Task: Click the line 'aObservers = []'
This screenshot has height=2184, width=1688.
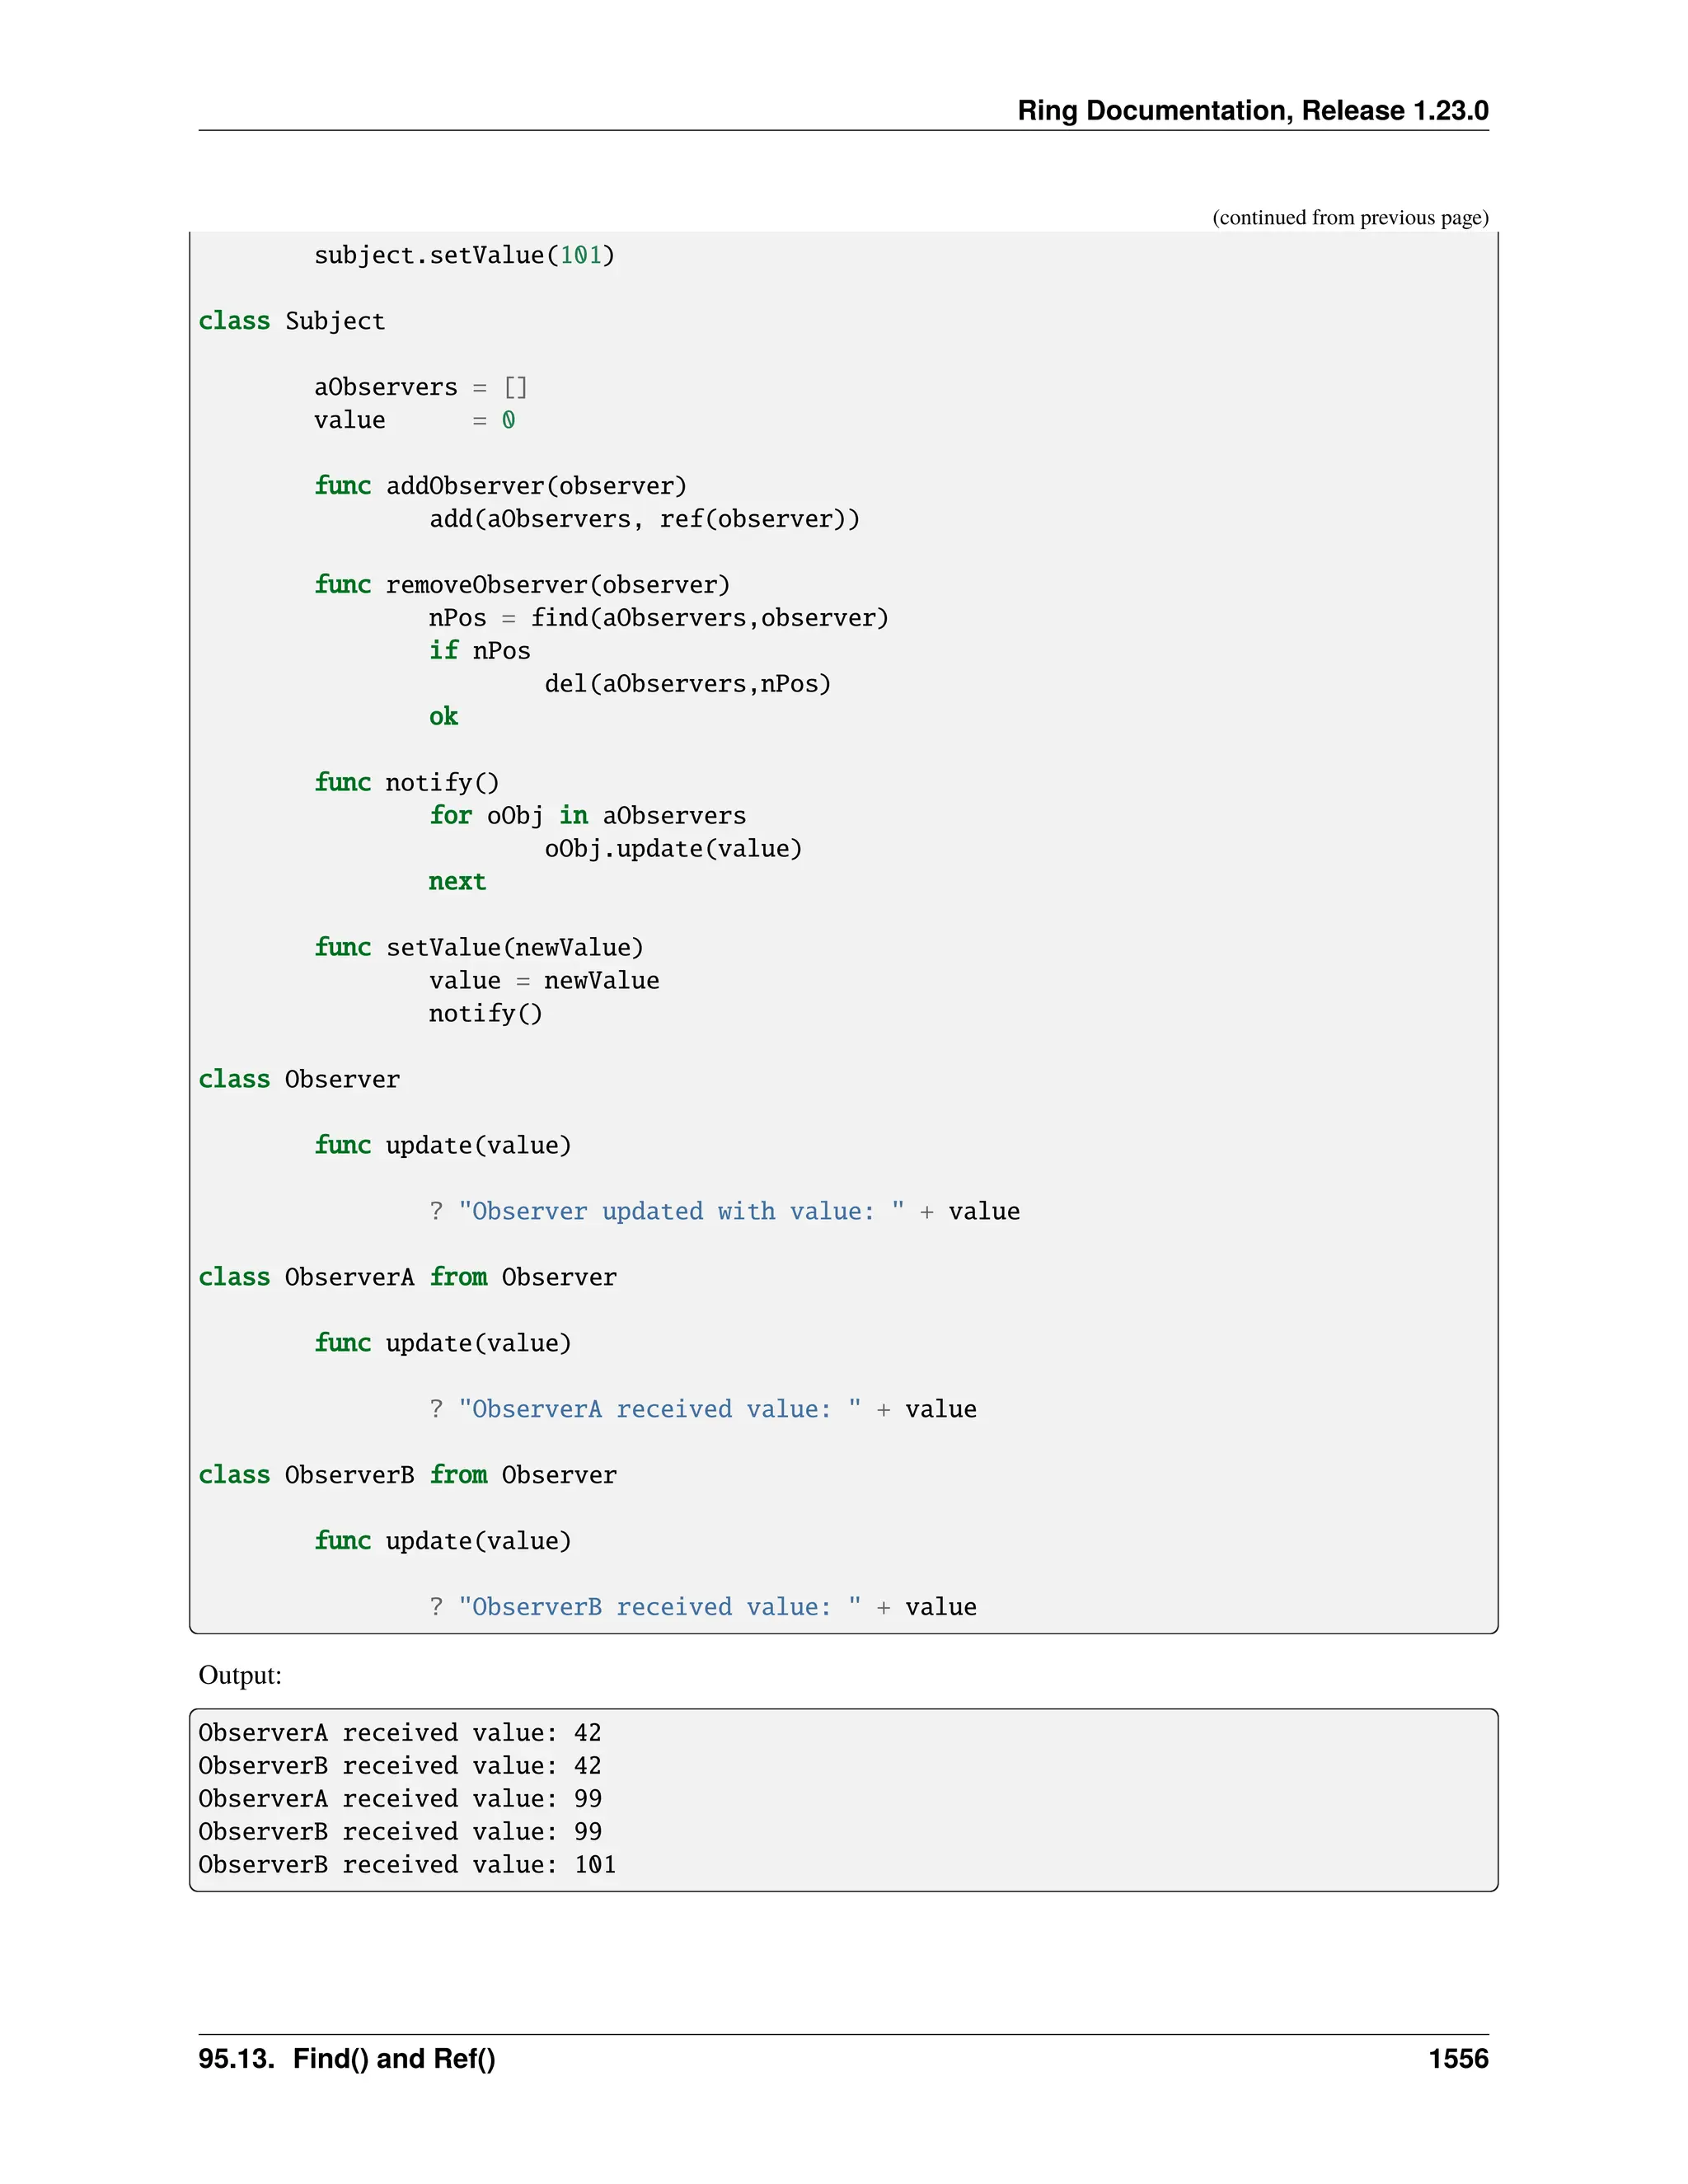Action: click(x=420, y=387)
